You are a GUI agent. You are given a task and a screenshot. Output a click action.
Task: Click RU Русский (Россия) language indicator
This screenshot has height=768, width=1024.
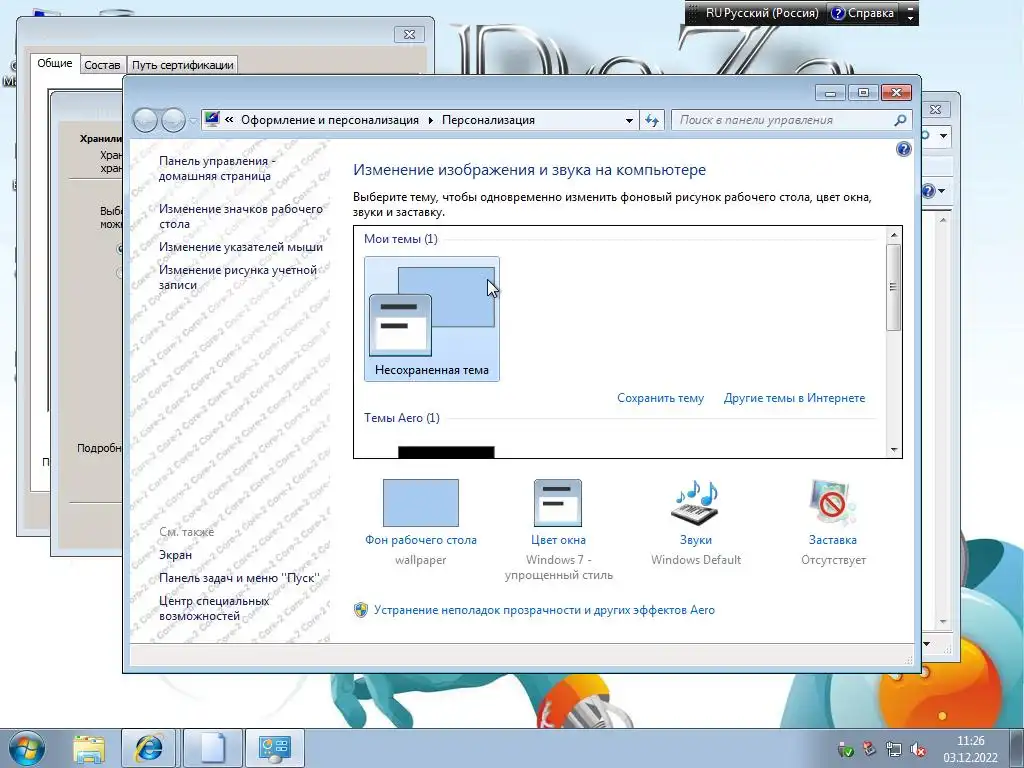click(x=761, y=13)
